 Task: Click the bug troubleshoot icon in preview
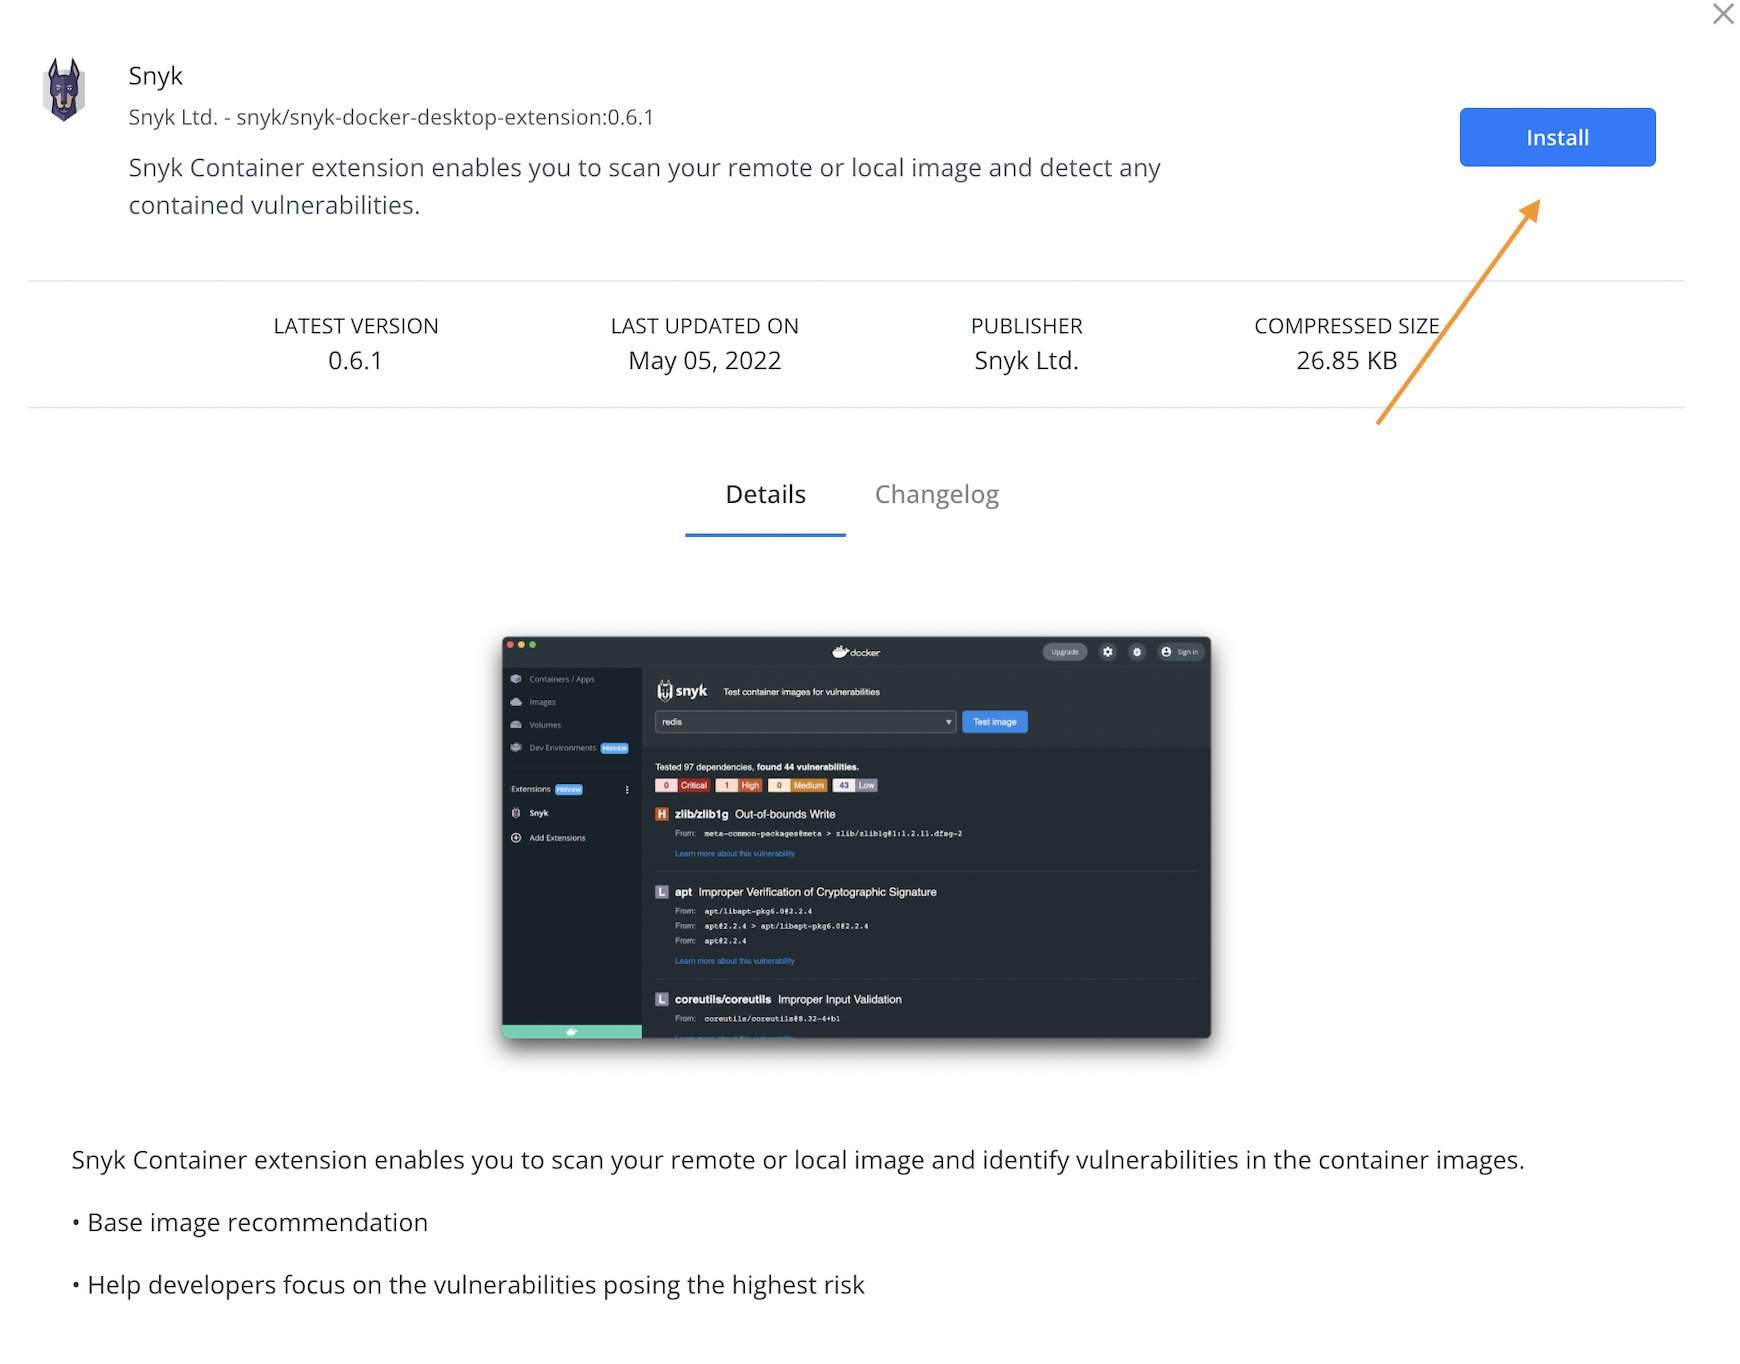[x=1136, y=652]
